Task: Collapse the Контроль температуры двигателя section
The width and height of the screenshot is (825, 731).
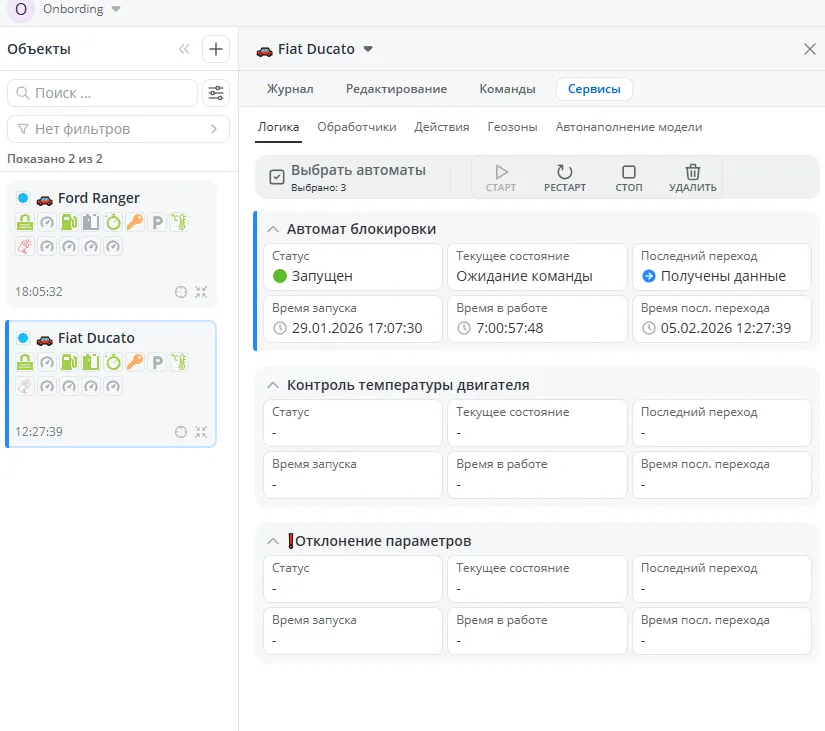Action: (273, 385)
